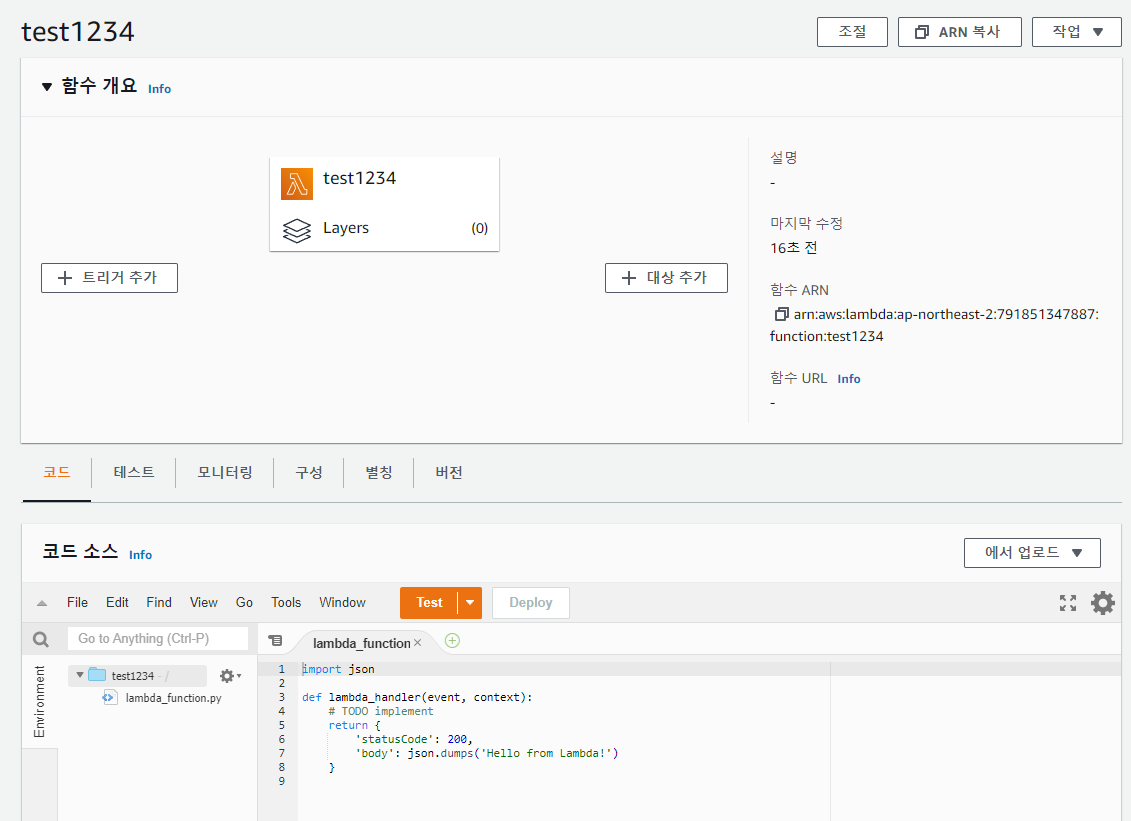
Task: Click the search magnifier icon in editor
Action: point(41,639)
